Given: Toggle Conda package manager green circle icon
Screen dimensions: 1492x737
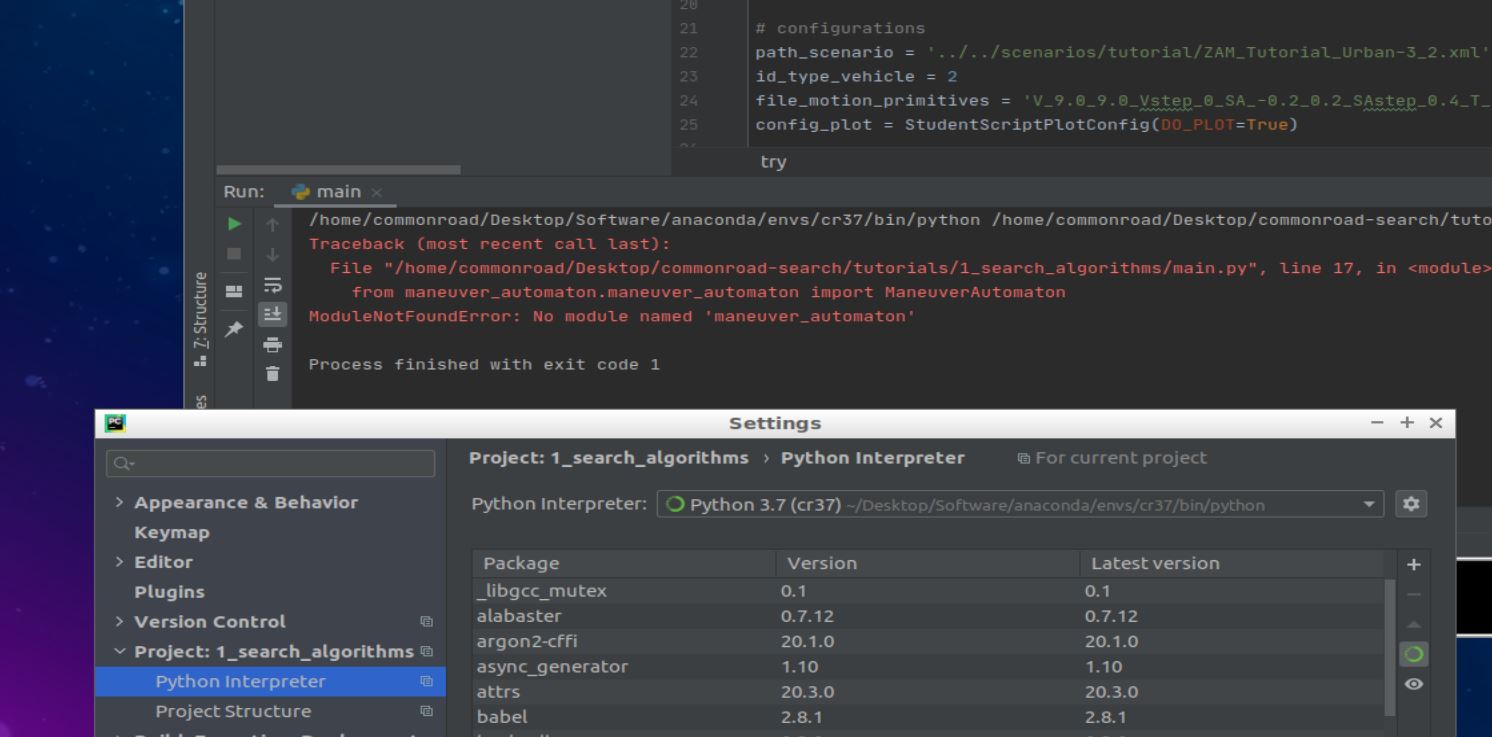Looking at the screenshot, I should 1413,655.
